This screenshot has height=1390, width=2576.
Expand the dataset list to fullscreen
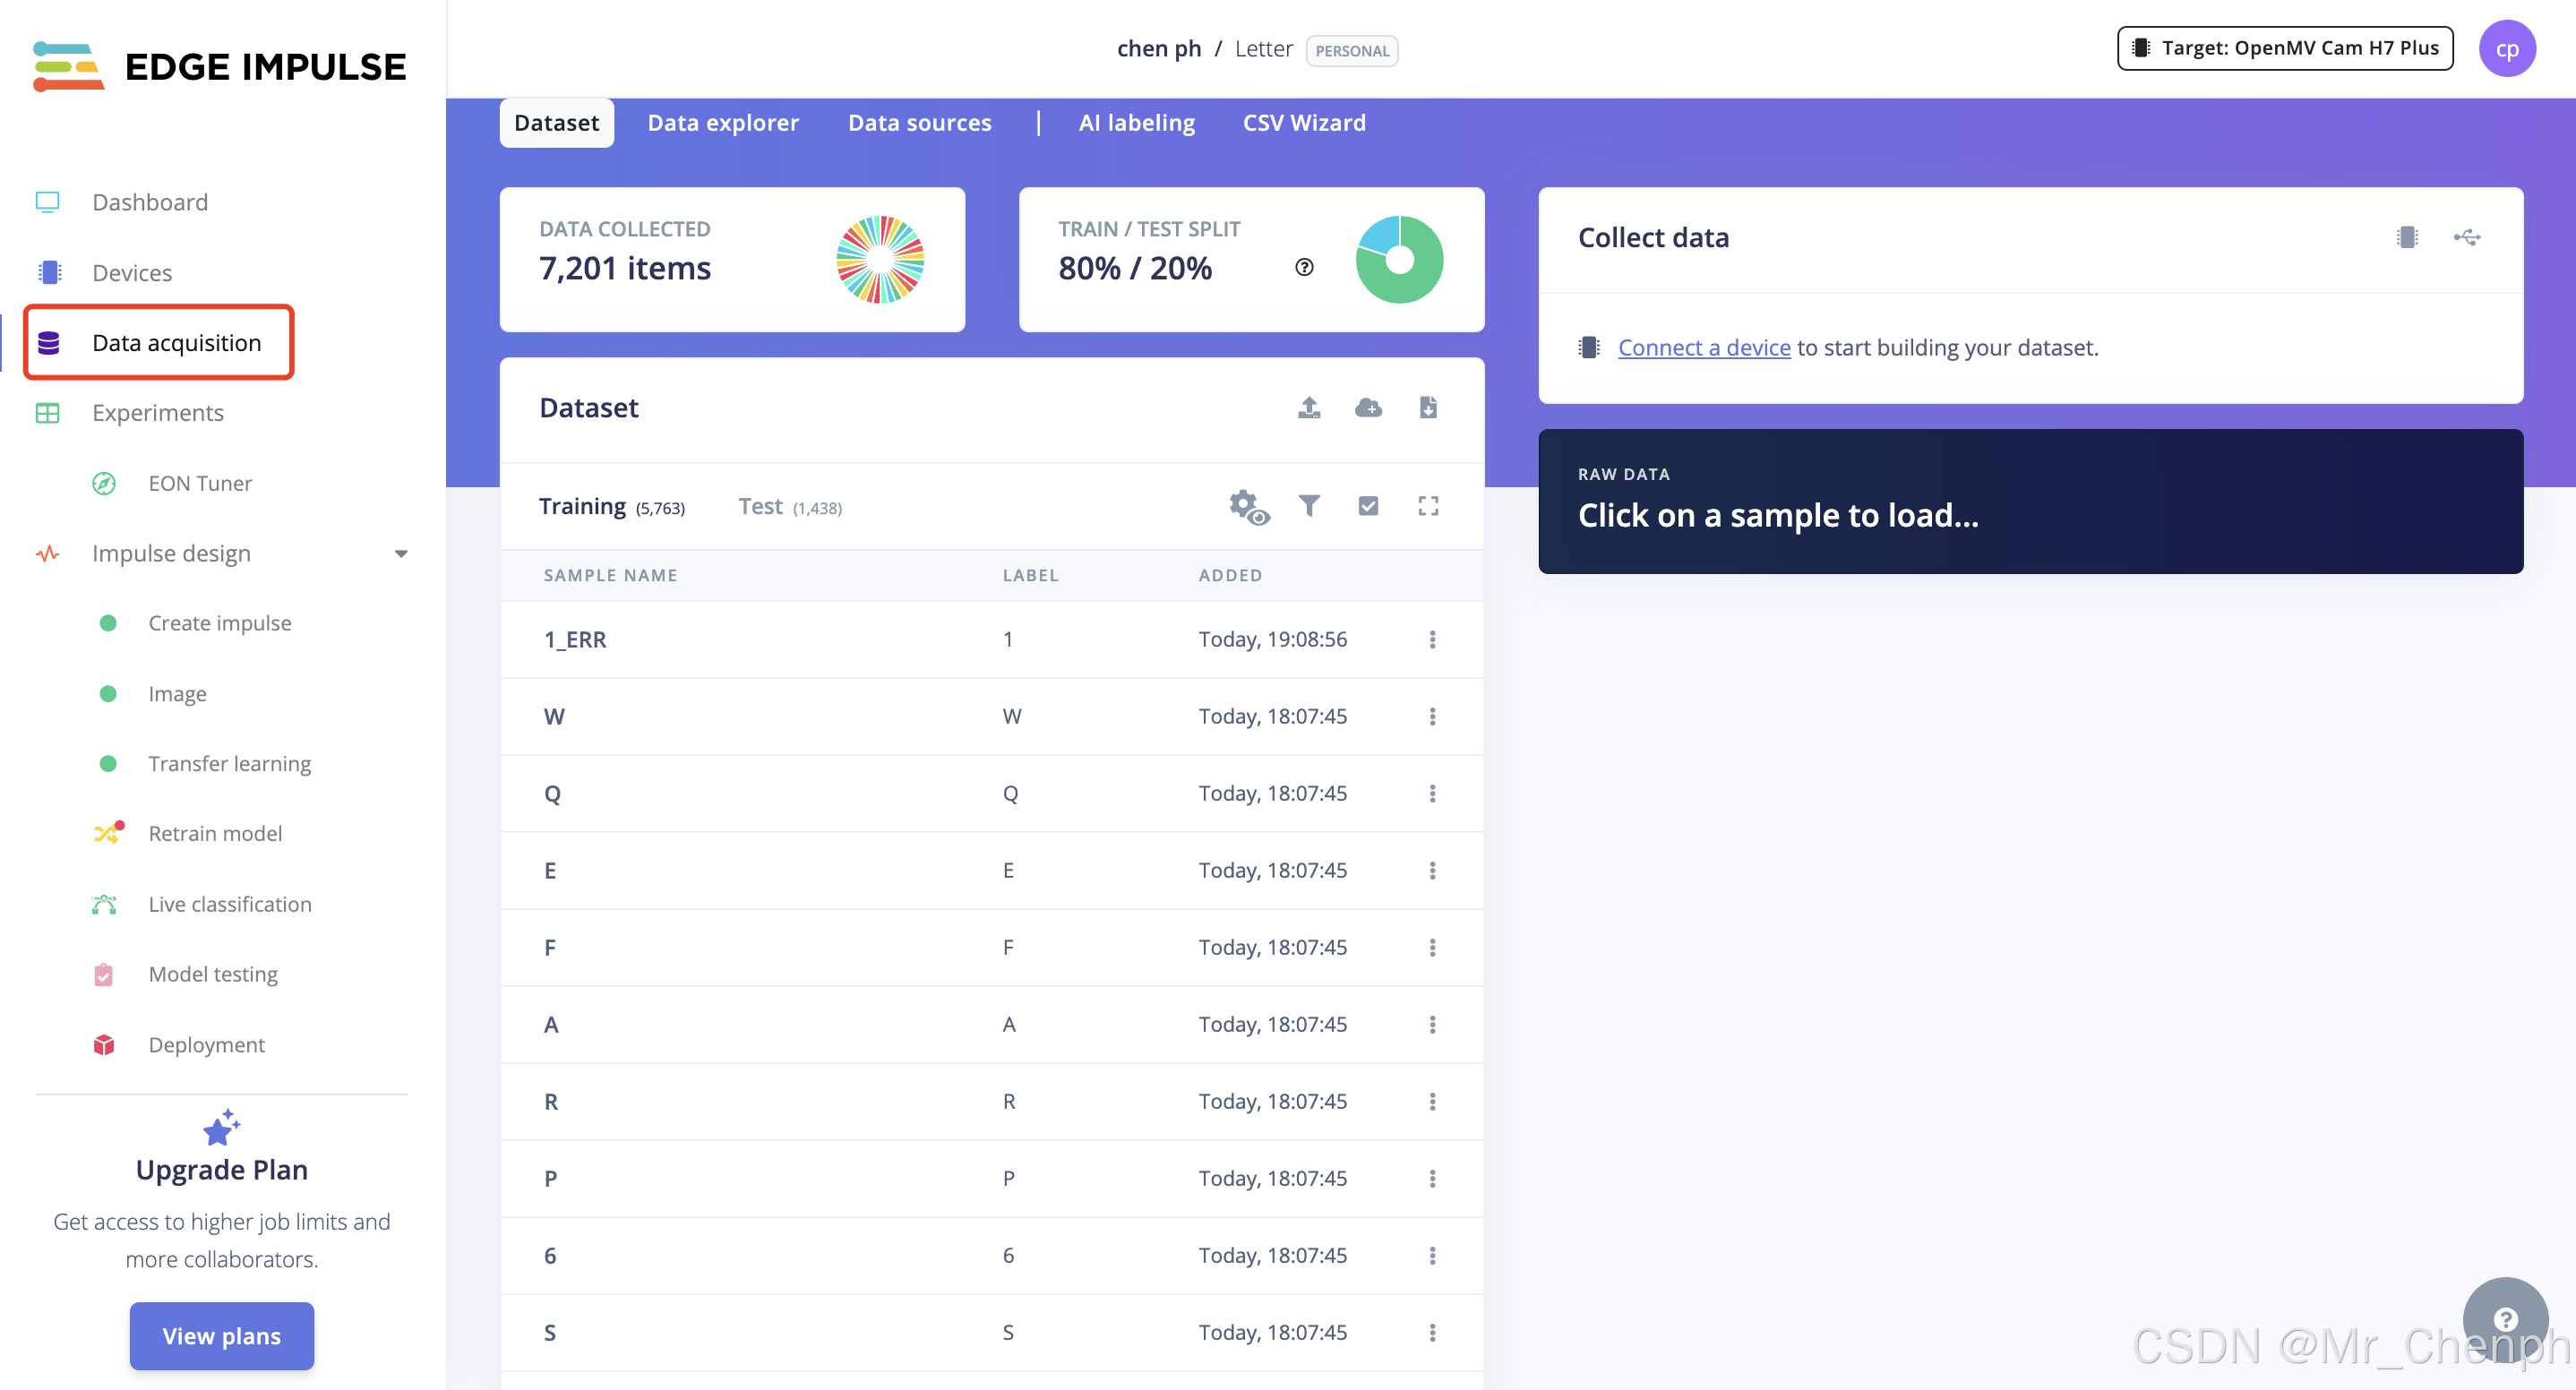click(1428, 506)
